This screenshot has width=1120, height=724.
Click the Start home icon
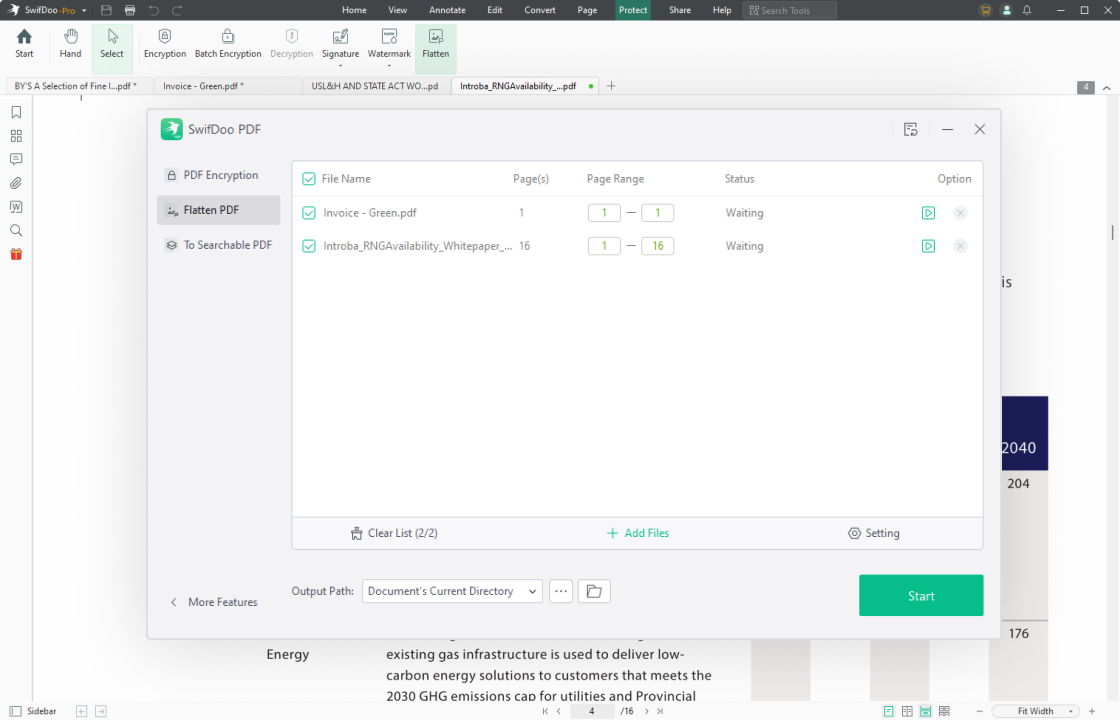click(24, 44)
